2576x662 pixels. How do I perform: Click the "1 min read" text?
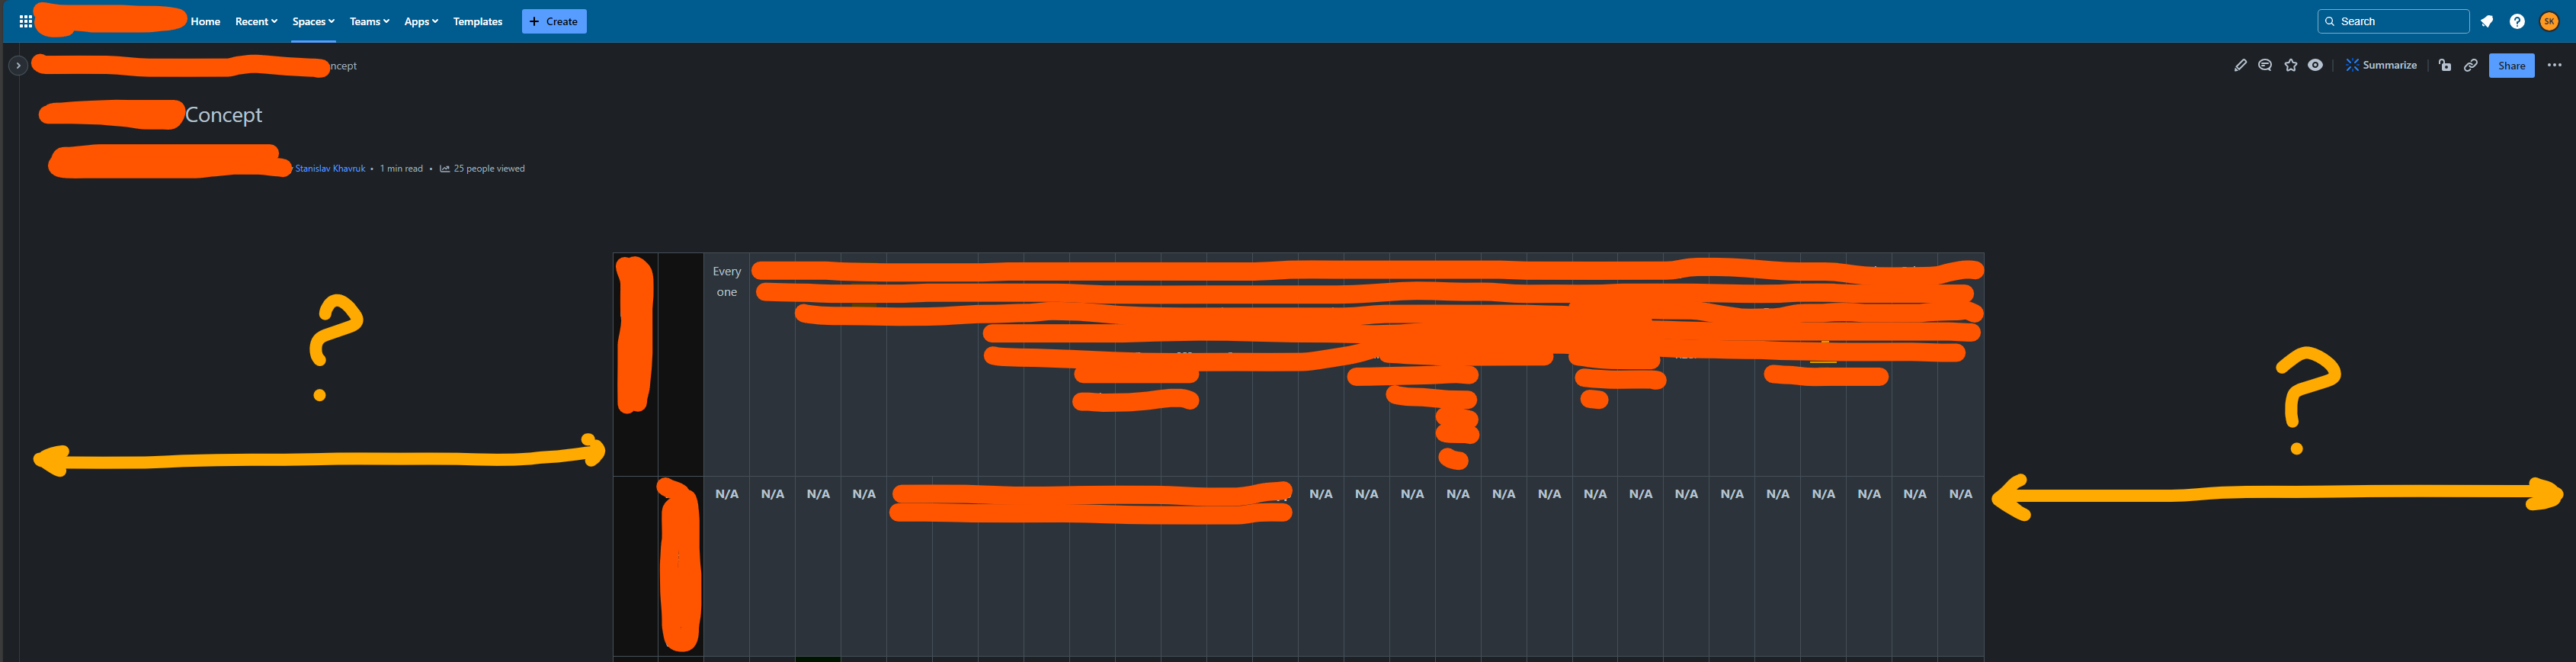coord(401,168)
